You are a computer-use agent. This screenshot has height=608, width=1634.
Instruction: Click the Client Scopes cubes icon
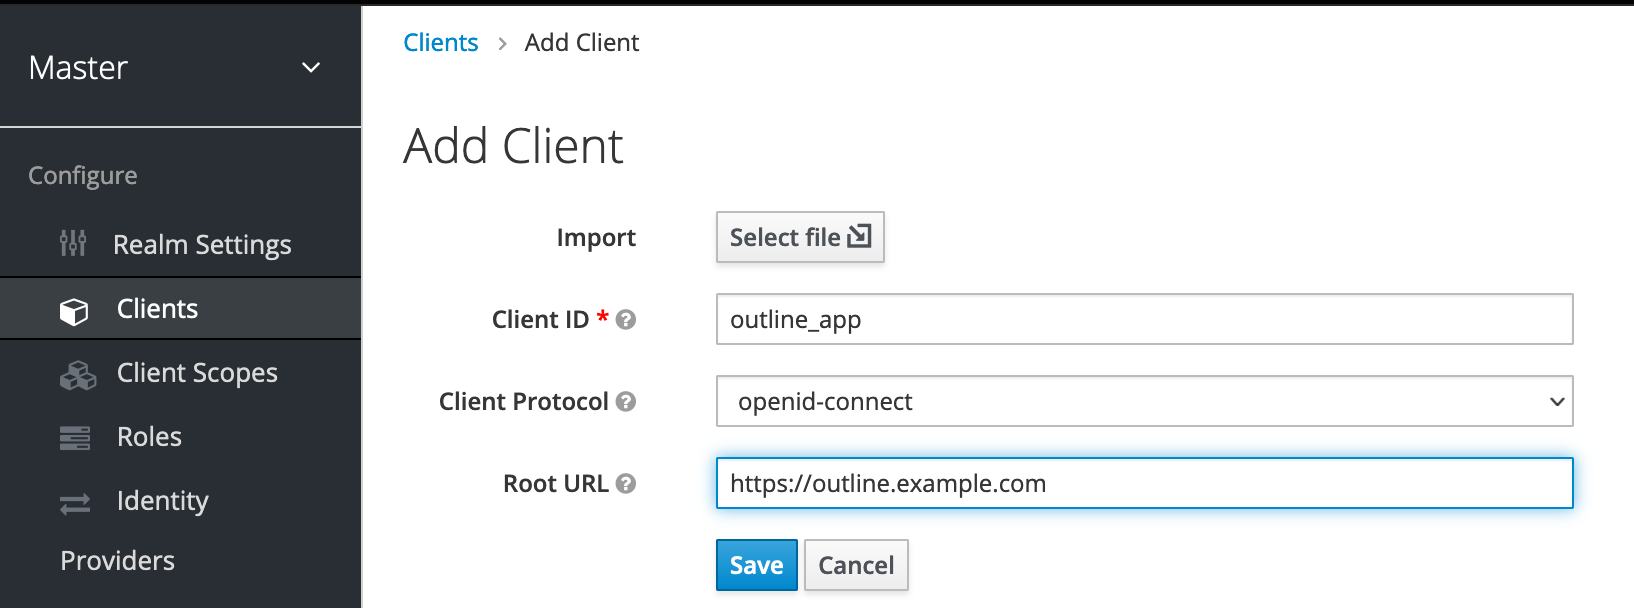click(x=78, y=375)
